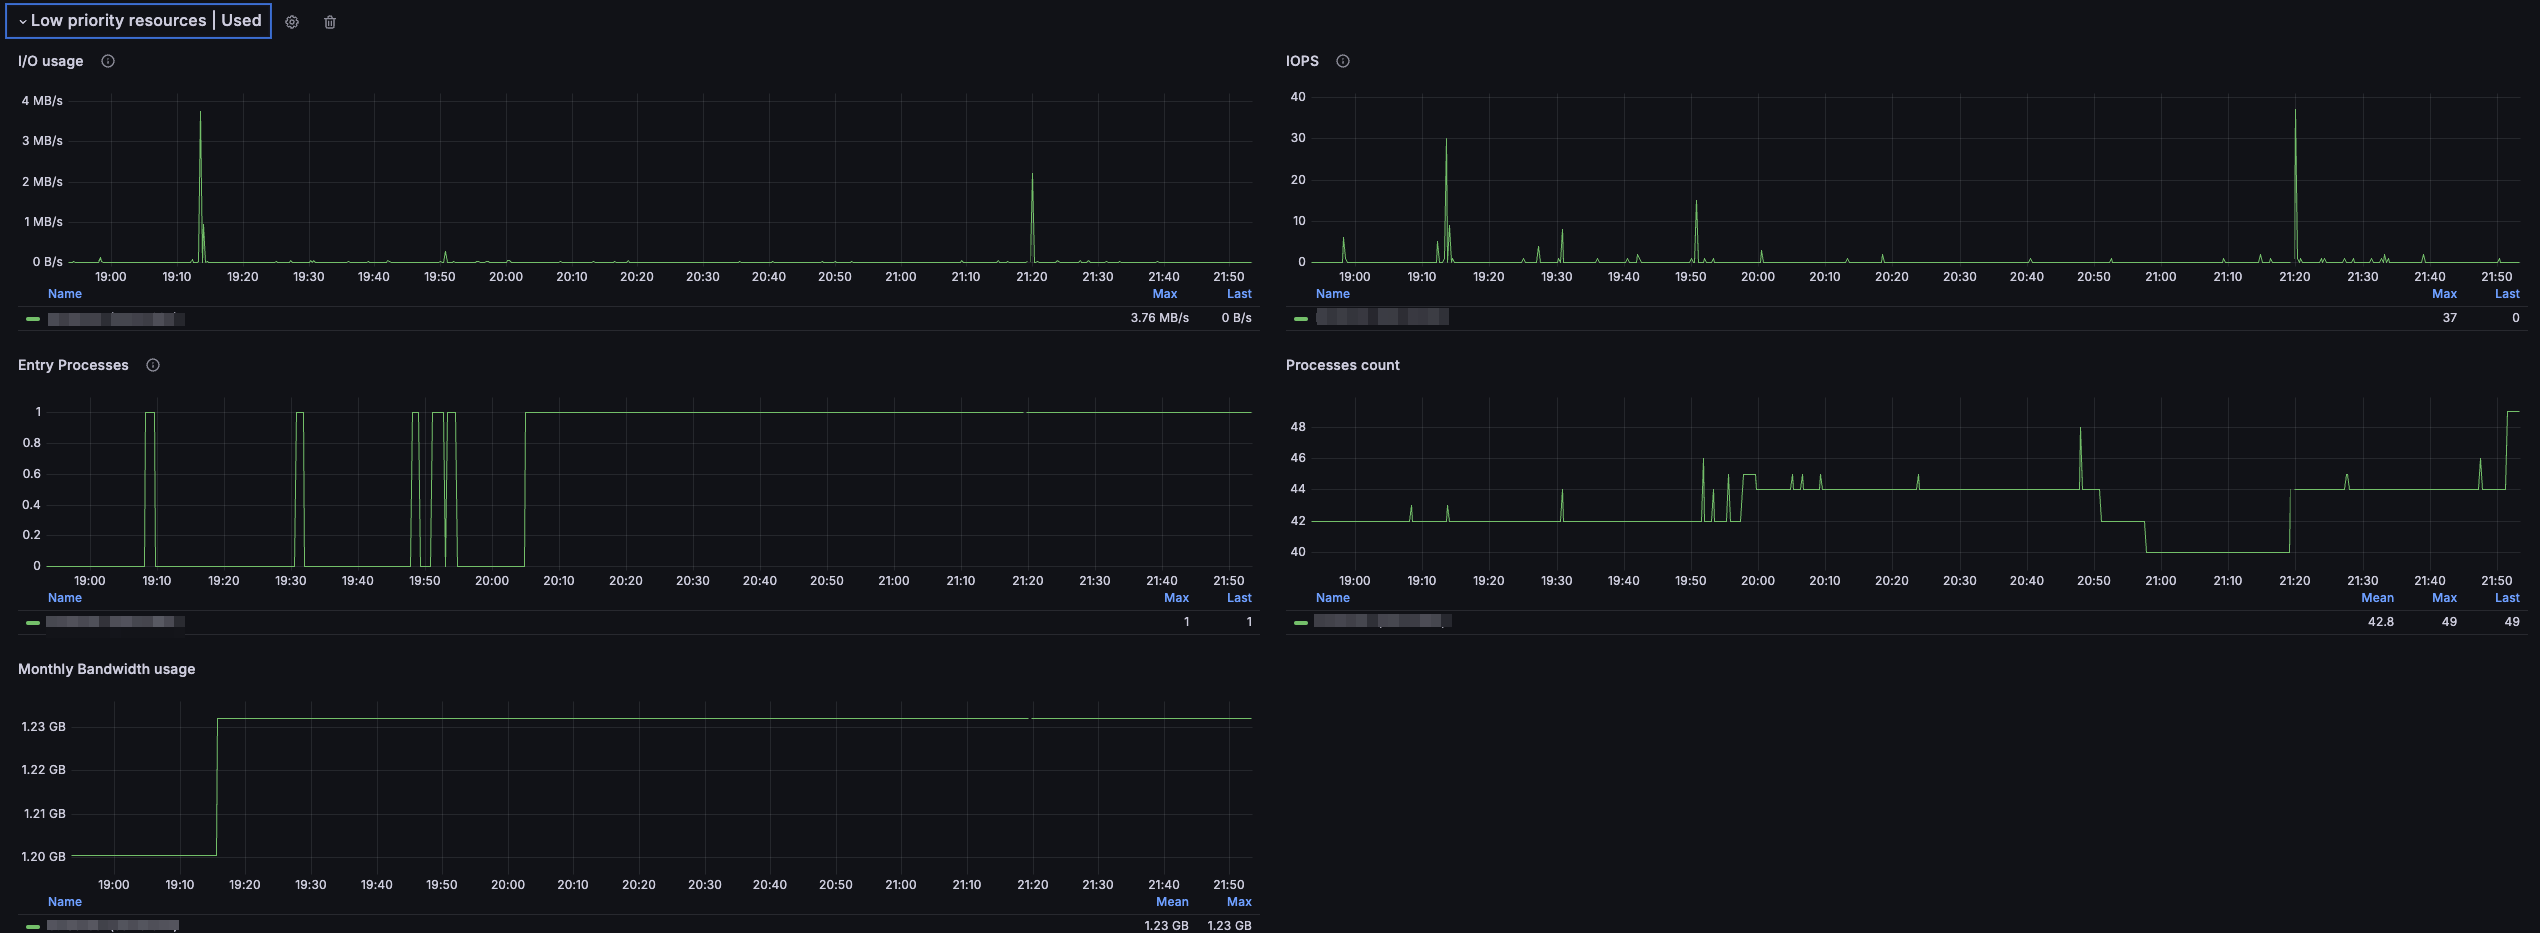Viewport: 2540px width, 933px height.
Task: Sort Entry Processes legend by Last
Action: click(x=1239, y=598)
